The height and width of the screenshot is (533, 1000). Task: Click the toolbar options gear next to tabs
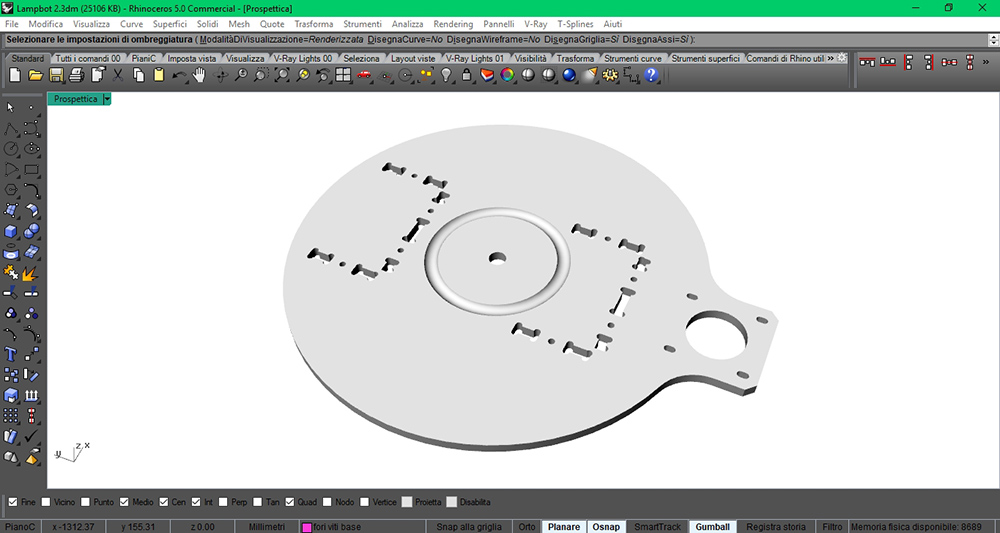pyautogui.click(x=842, y=57)
